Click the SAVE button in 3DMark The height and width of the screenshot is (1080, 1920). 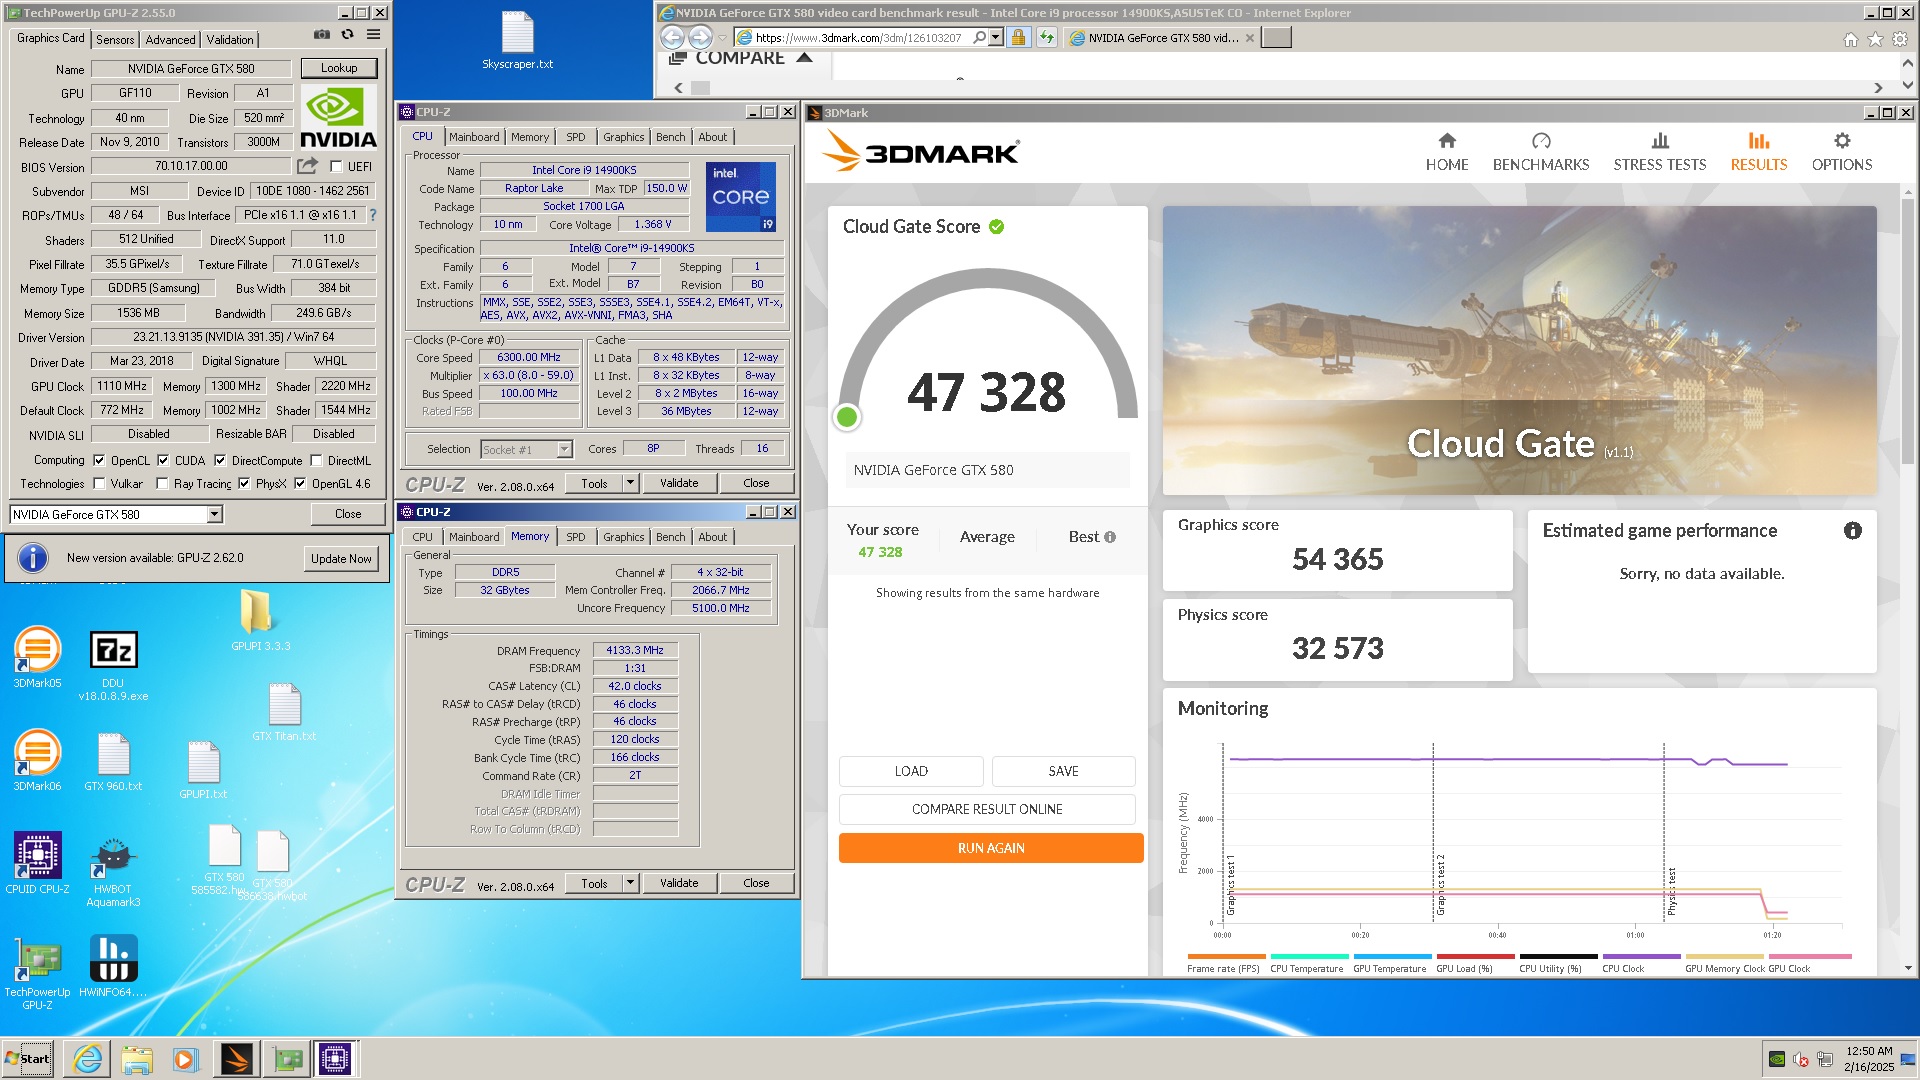(1064, 771)
